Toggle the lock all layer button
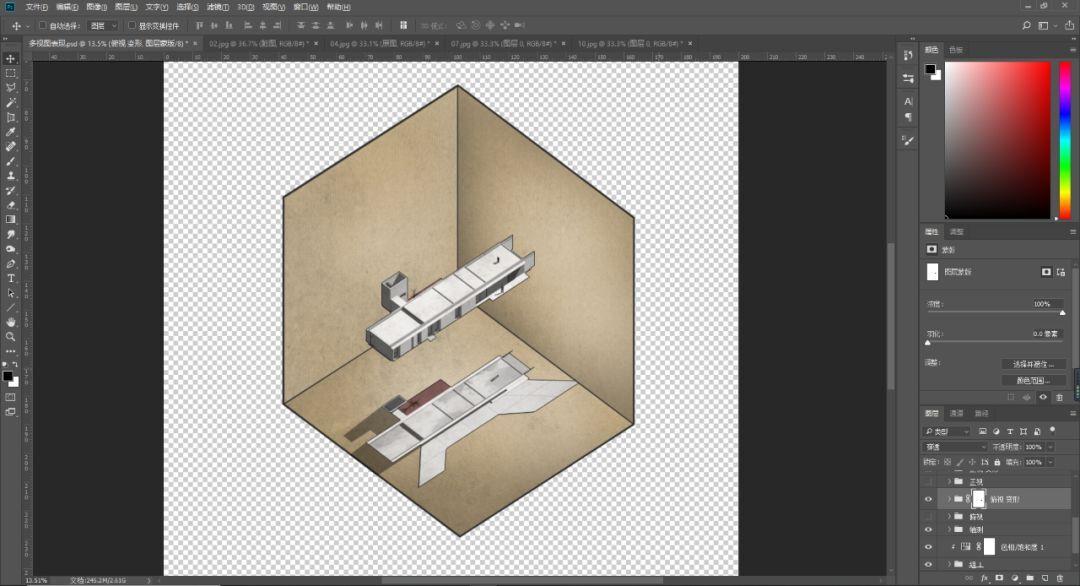The image size is (1080, 586). tap(997, 462)
